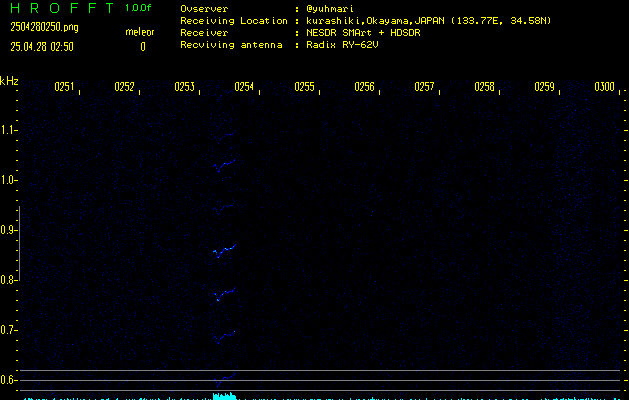Click frequency label 1.1
Viewport: 629px width, 400px height.
(8, 130)
